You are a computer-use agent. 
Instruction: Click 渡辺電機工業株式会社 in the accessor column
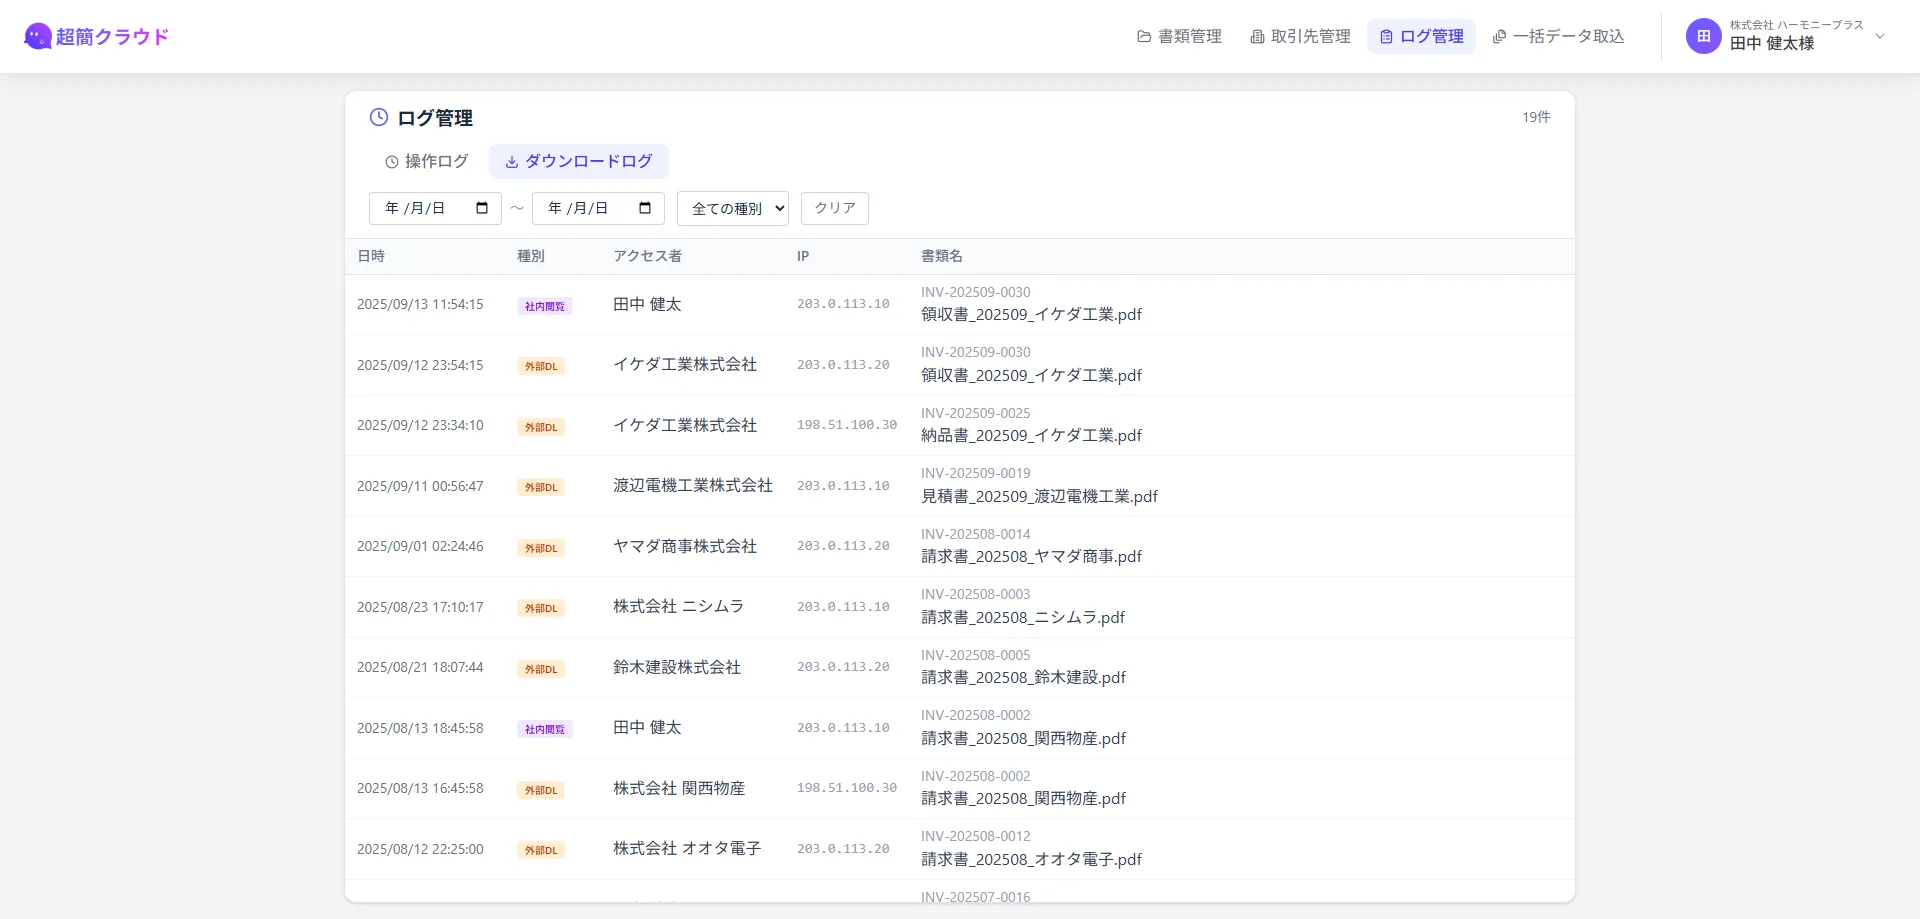[693, 485]
